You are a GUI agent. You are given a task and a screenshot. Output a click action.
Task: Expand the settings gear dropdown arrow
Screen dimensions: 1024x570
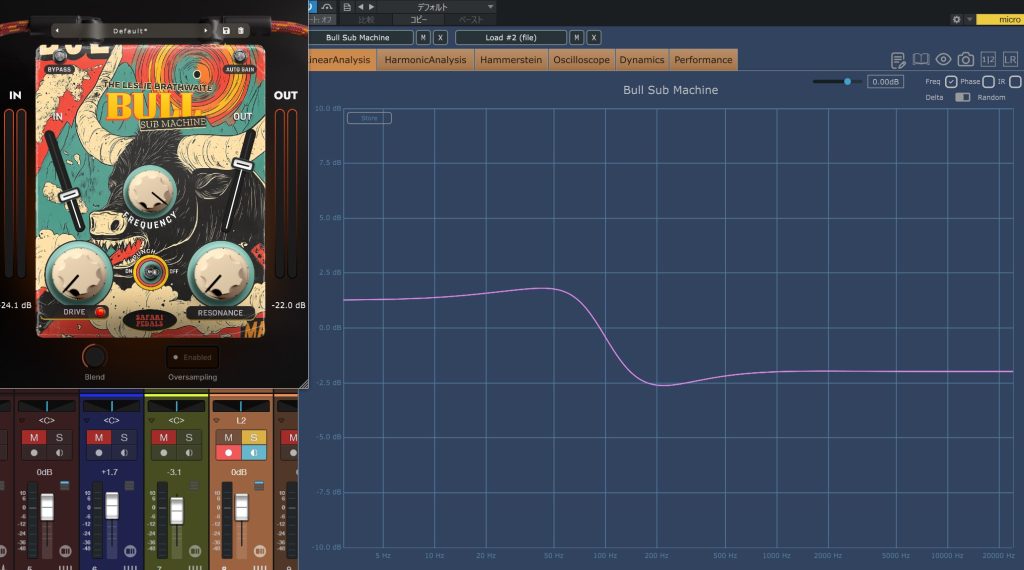pyautogui.click(x=969, y=19)
